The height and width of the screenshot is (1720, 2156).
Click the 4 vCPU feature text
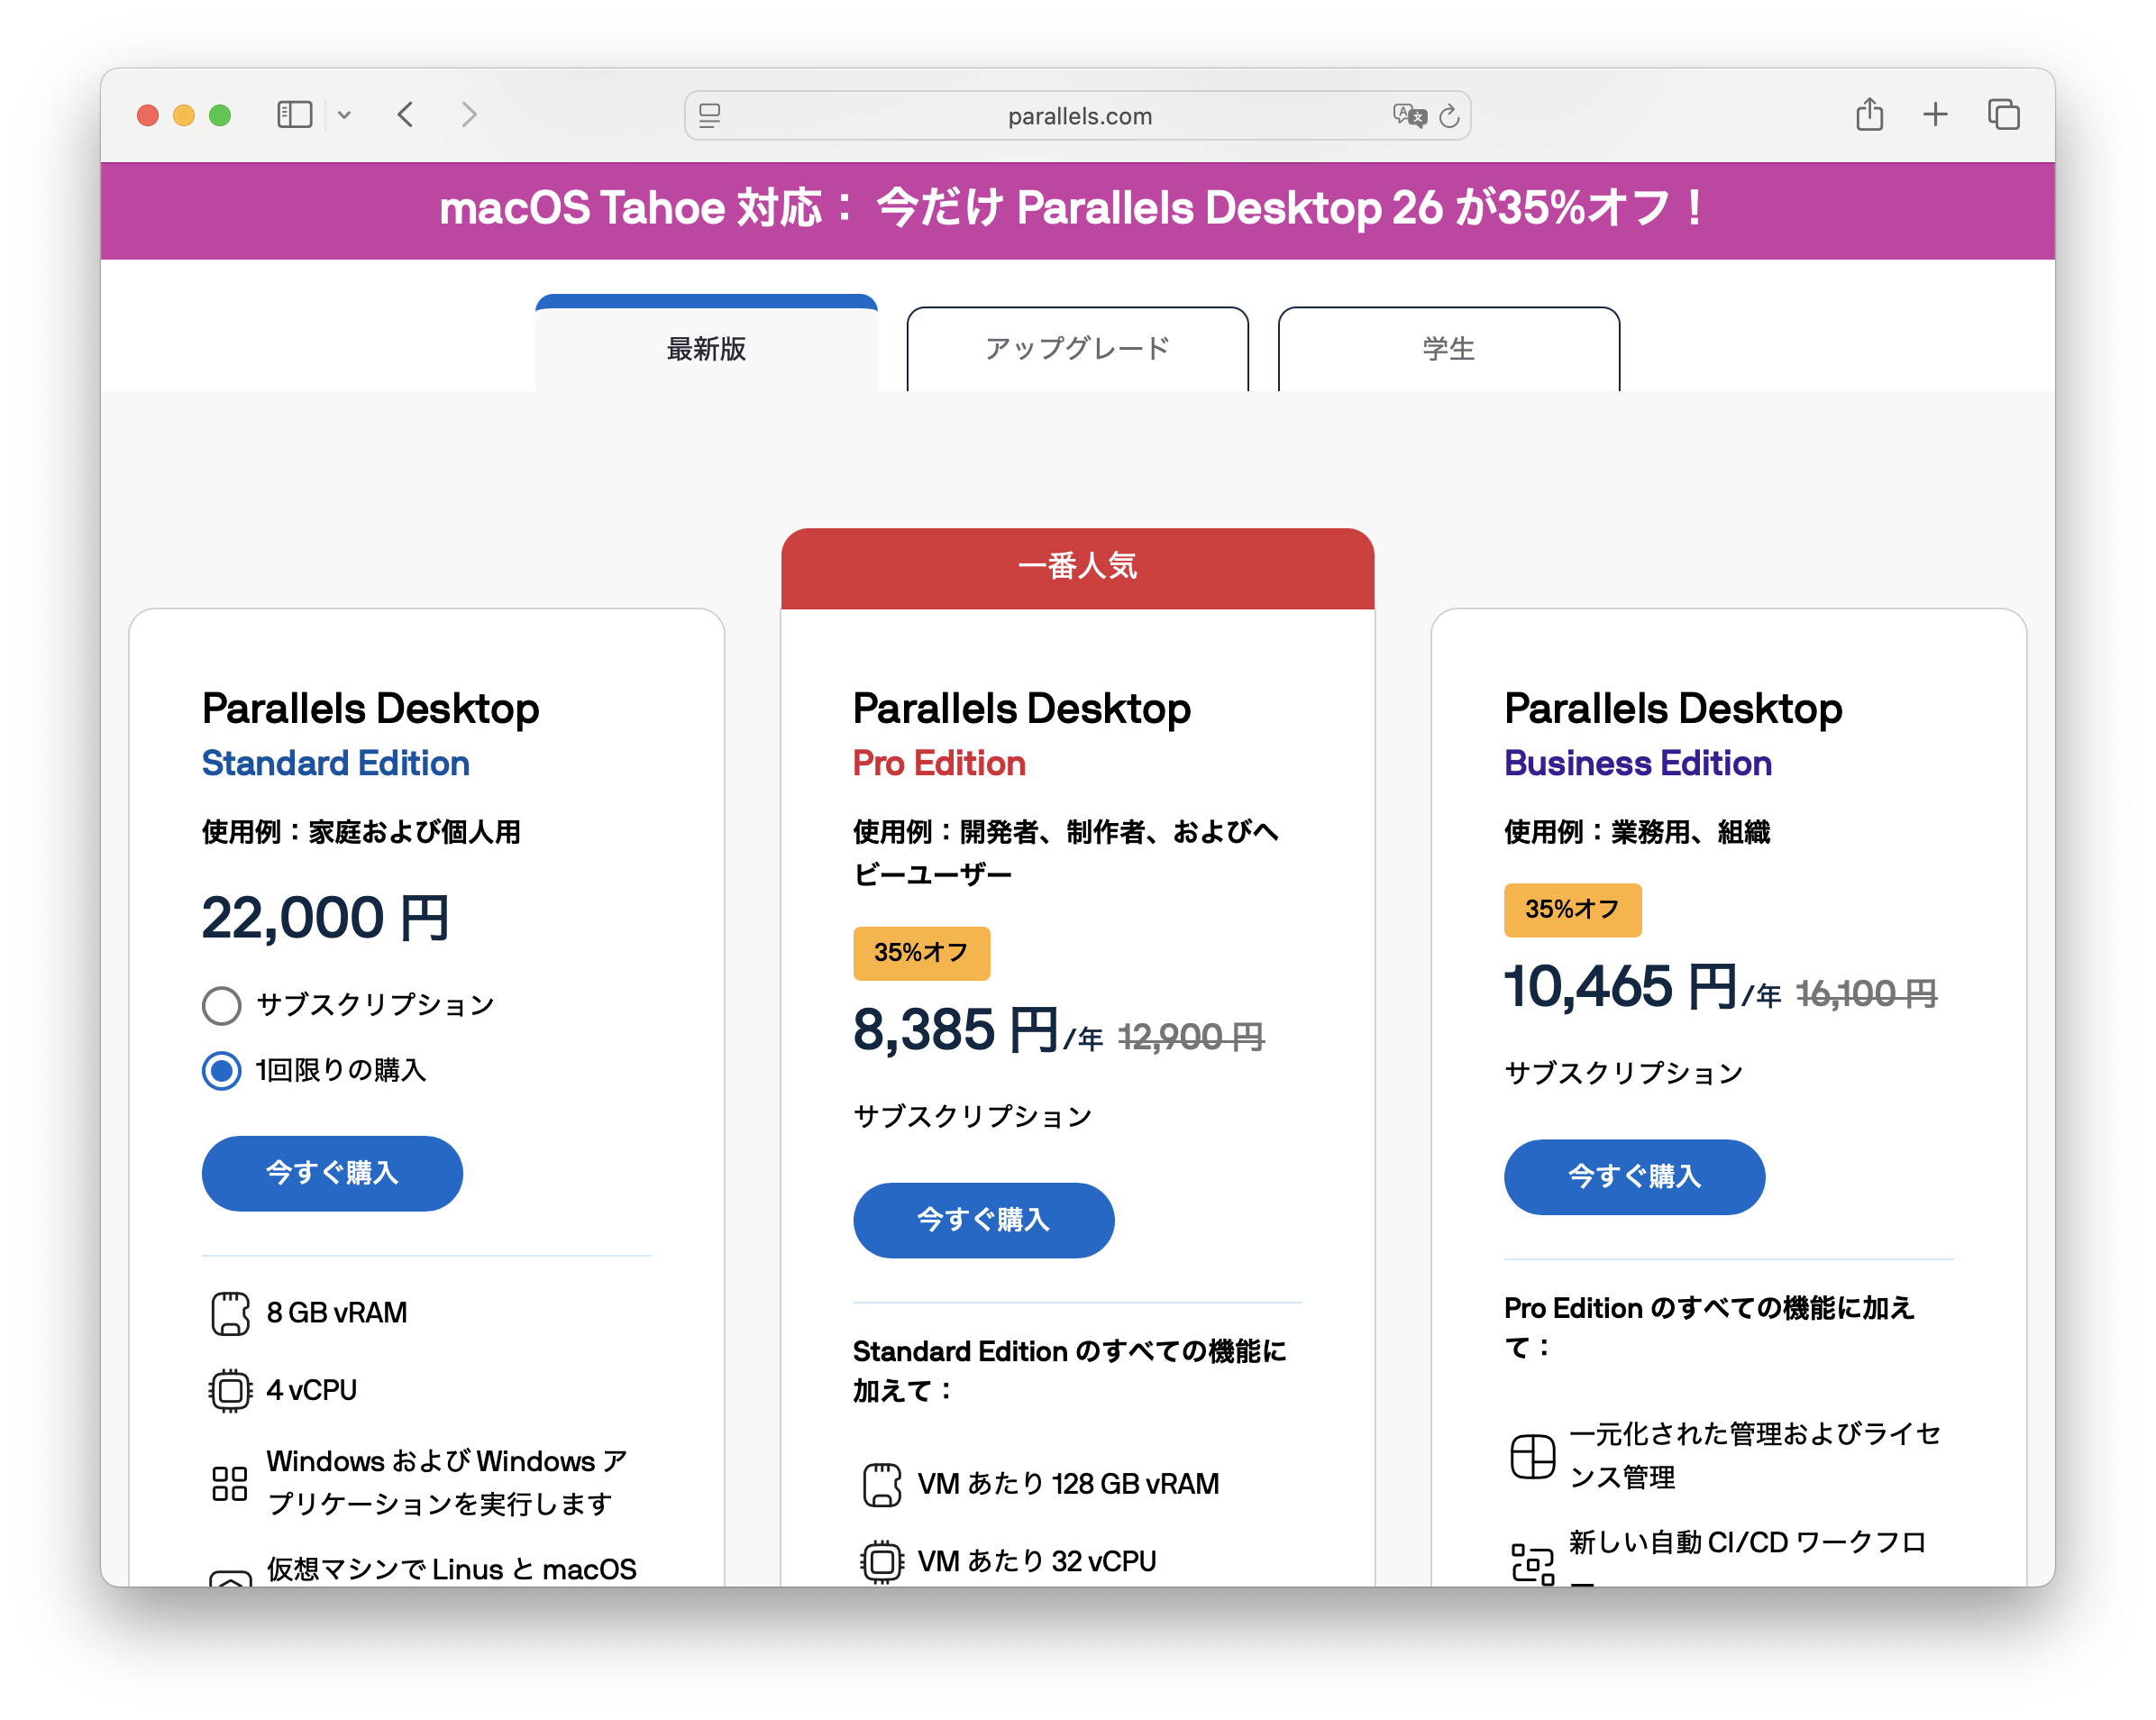311,1390
